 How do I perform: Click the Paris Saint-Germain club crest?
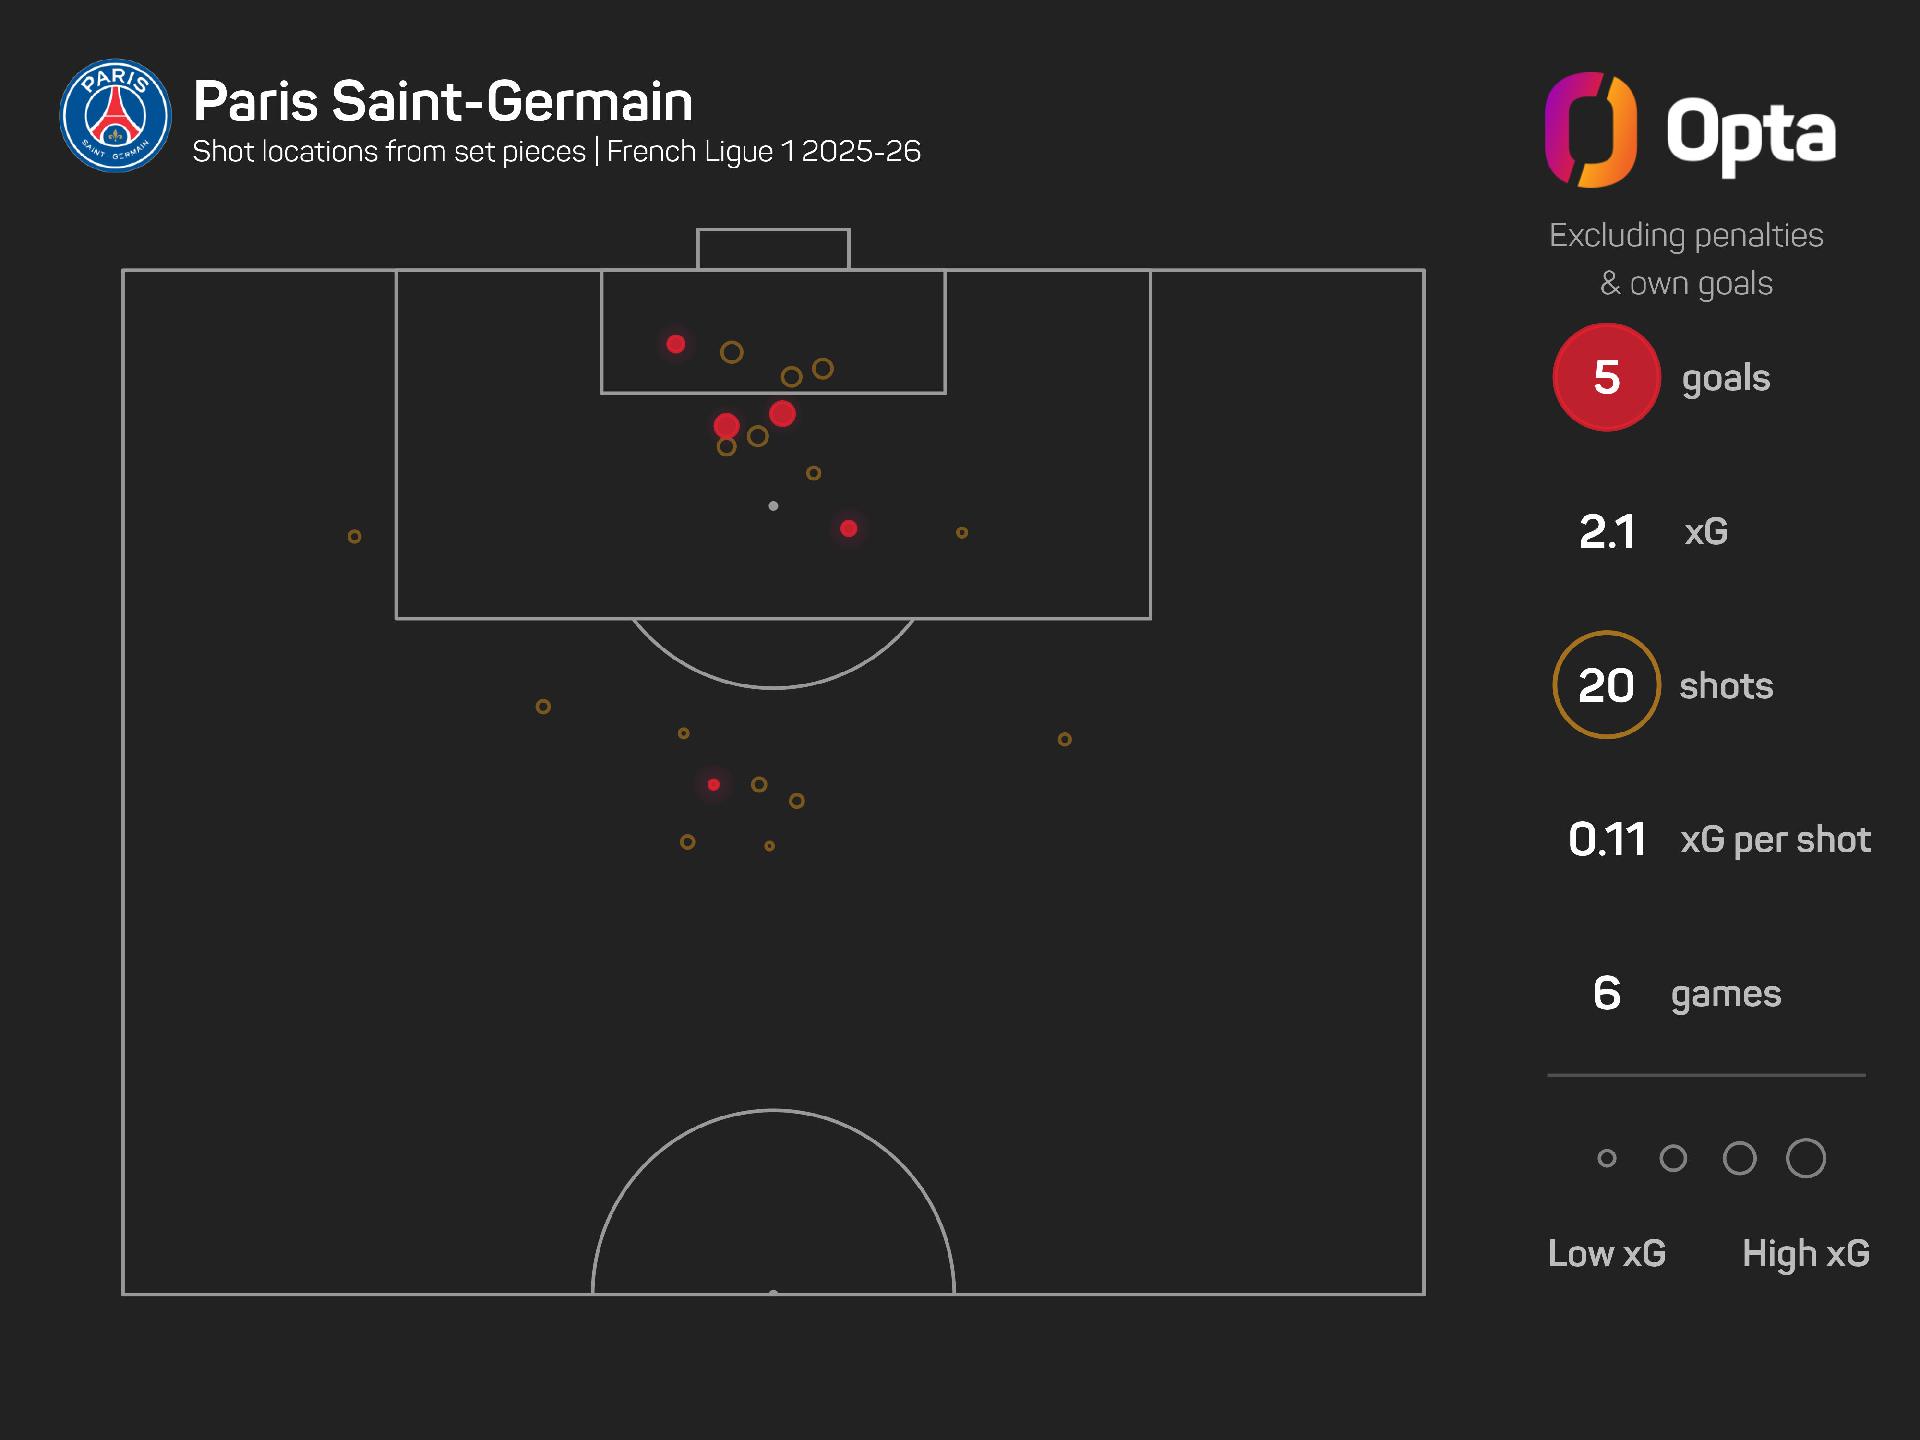pyautogui.click(x=116, y=116)
